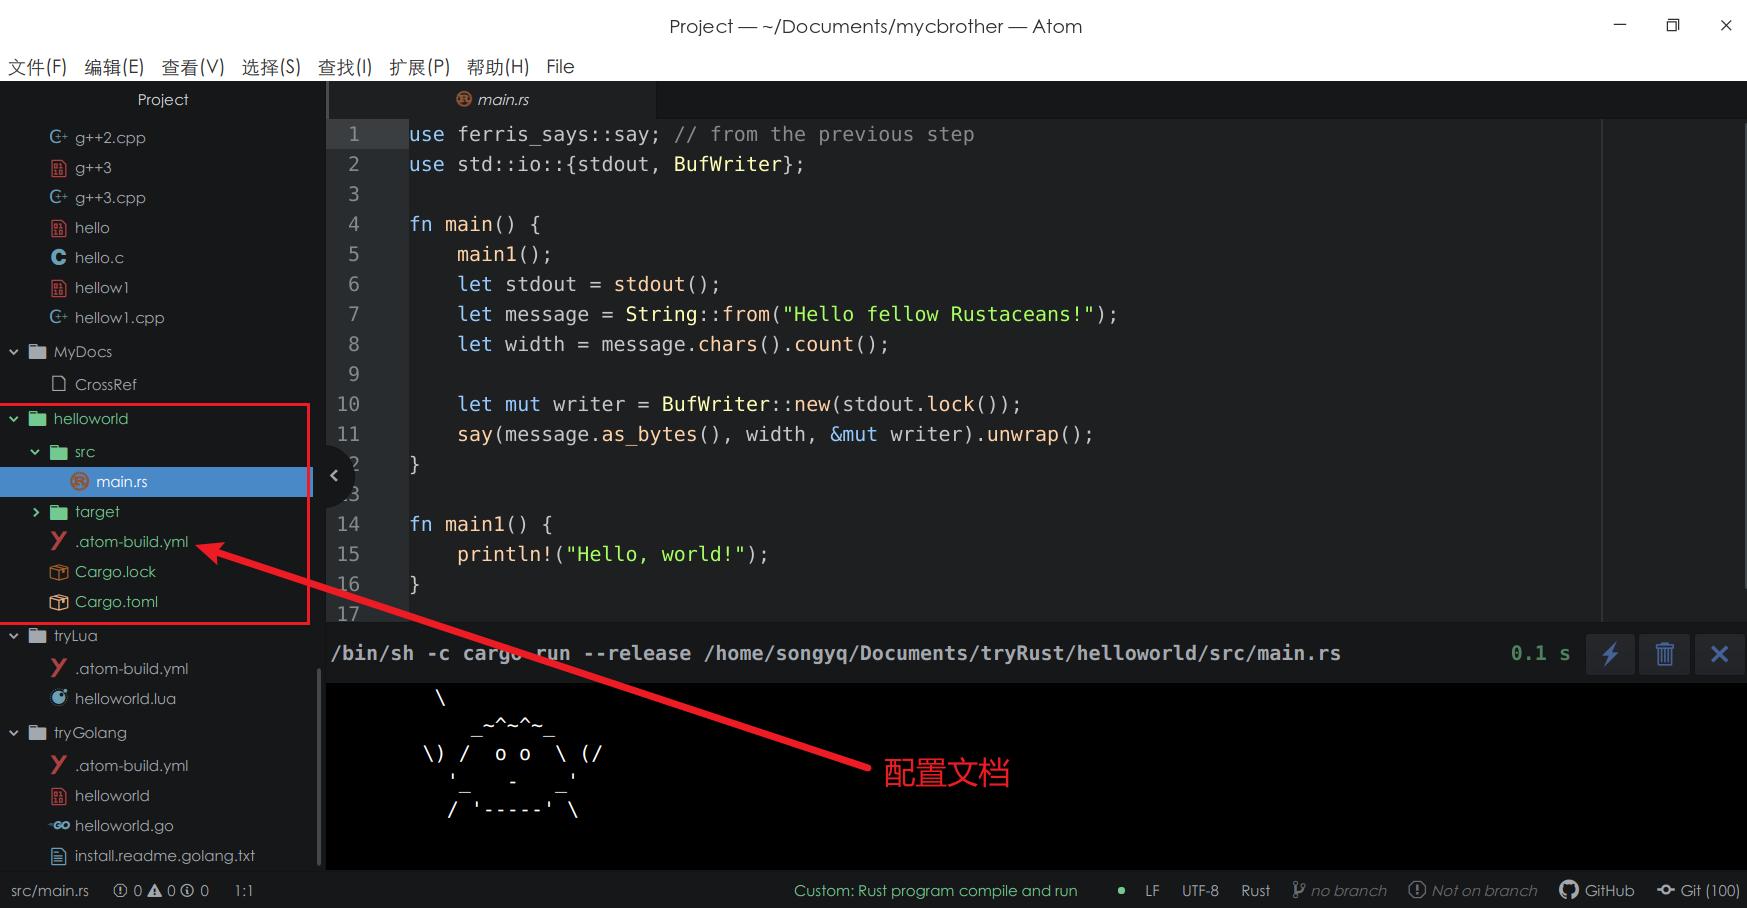The image size is (1747, 908).
Task: Open GitHub panel from status bar
Action: 1597,890
